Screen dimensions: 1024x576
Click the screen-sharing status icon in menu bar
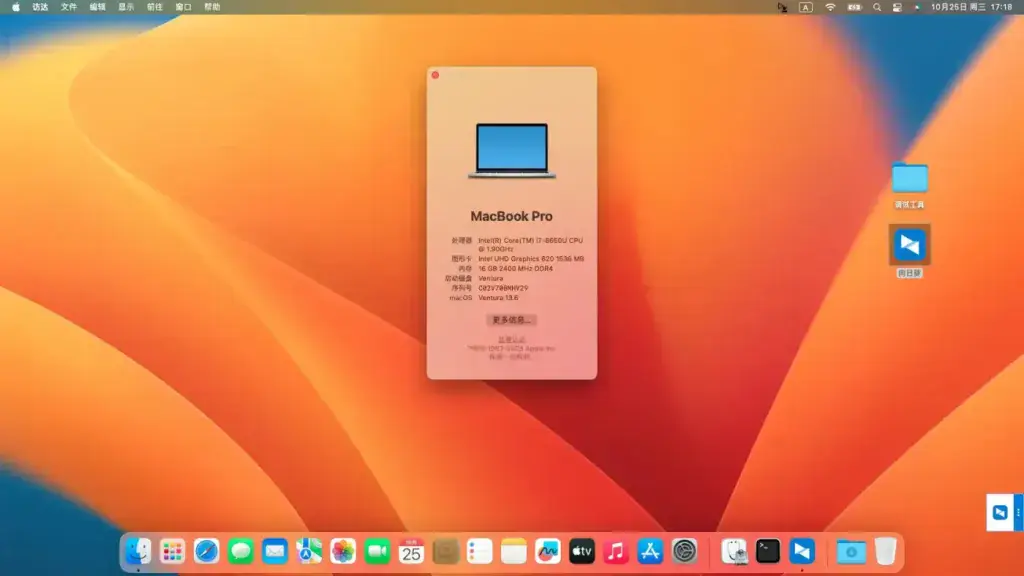pyautogui.click(x=782, y=7)
